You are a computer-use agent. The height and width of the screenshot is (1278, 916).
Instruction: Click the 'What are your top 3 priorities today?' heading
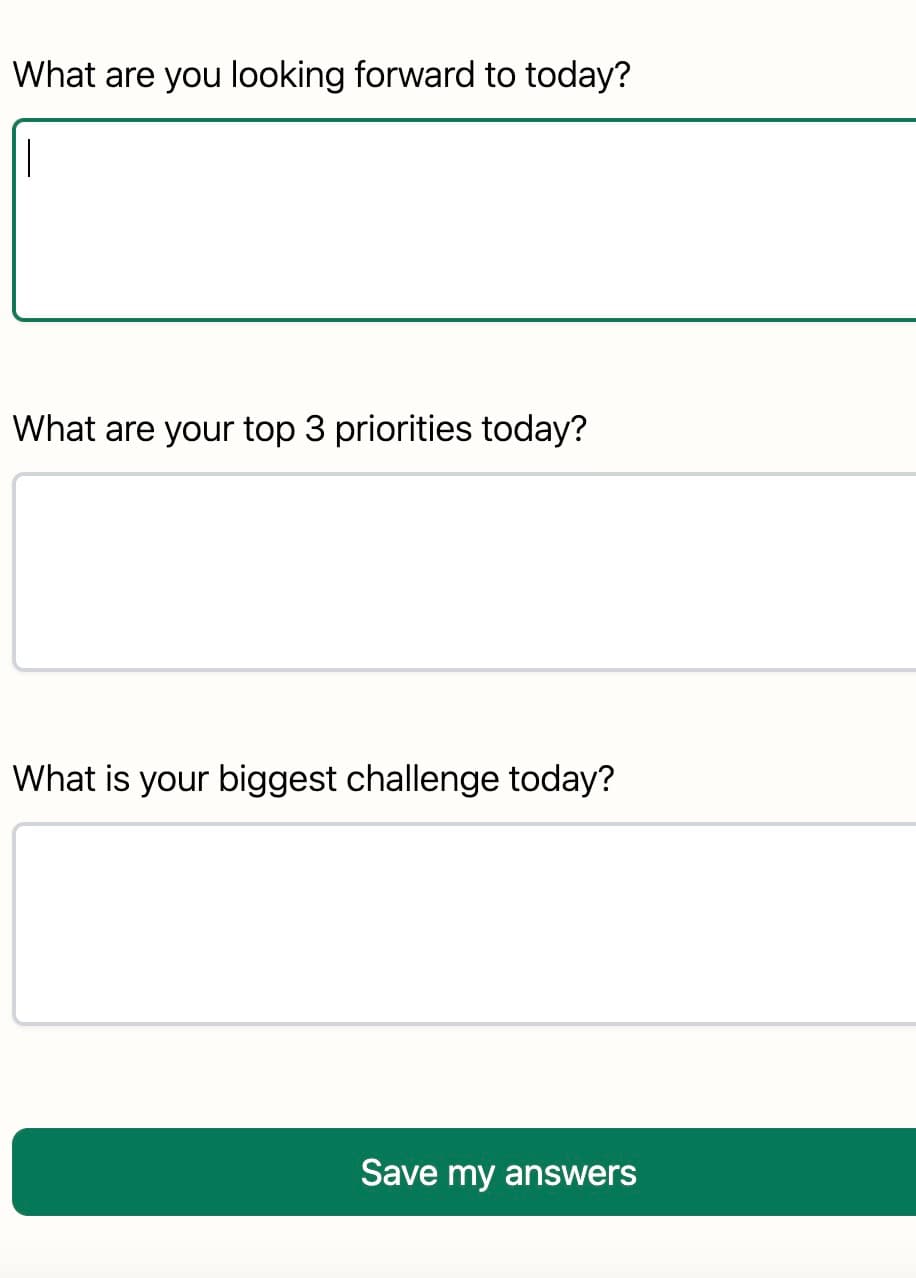(x=300, y=428)
